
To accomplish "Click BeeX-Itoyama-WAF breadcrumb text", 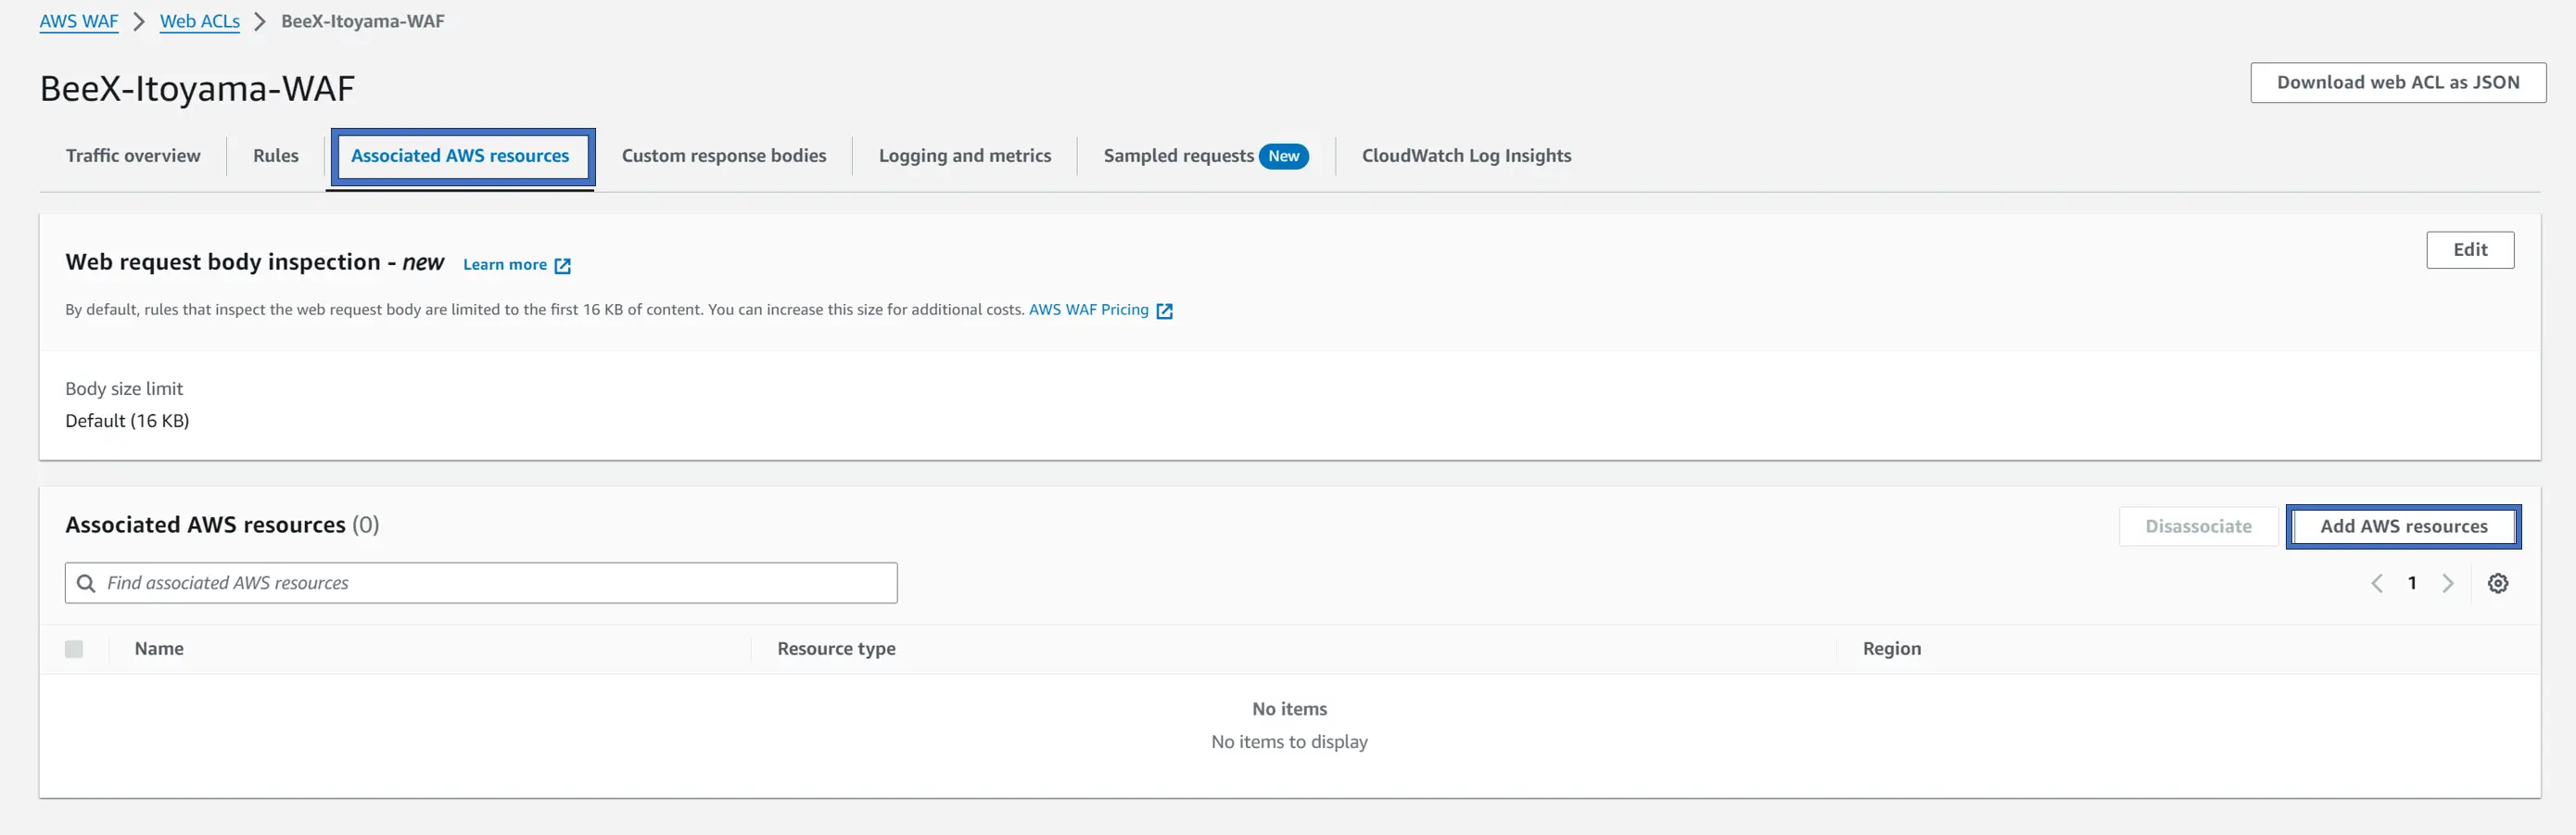I will pos(363,21).
